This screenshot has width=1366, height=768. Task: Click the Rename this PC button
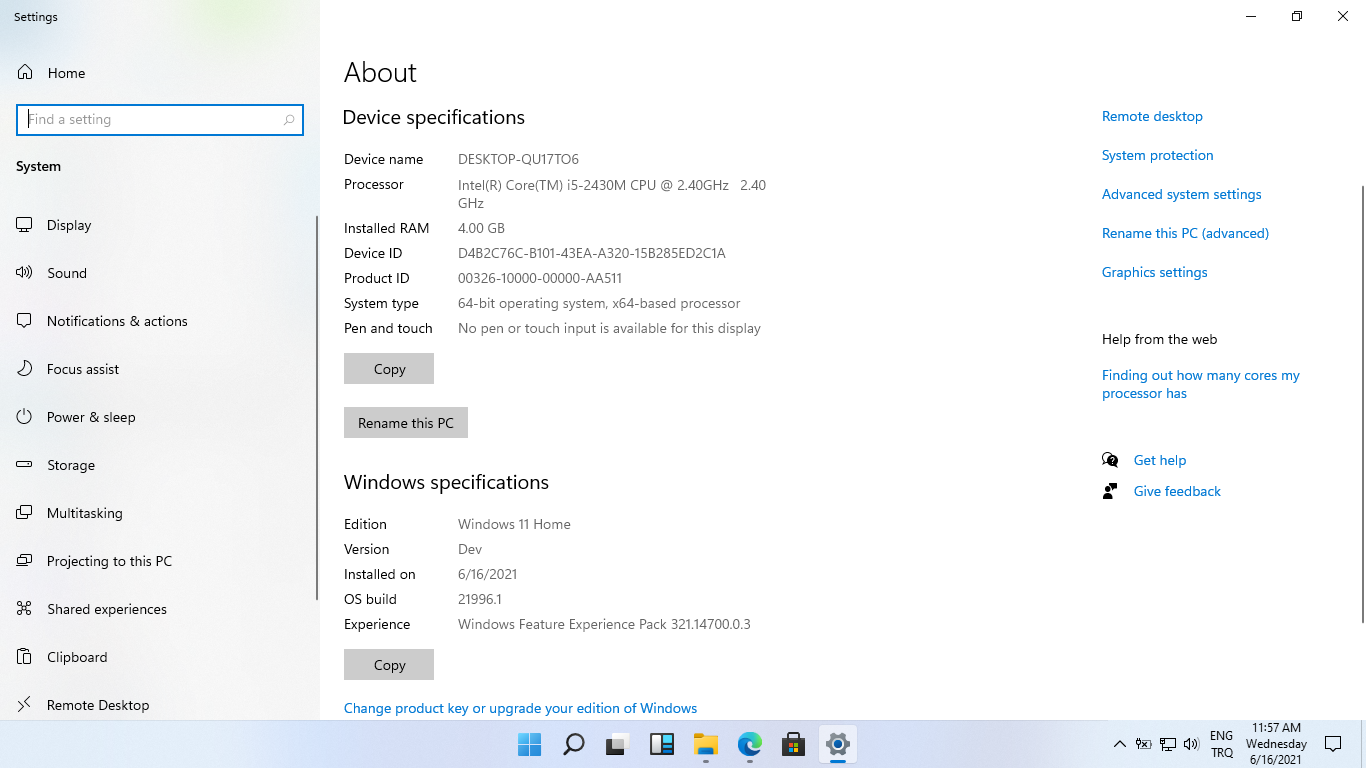(406, 423)
